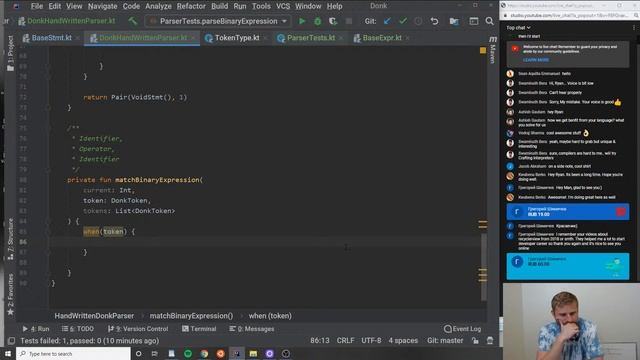Viewport: 640px width, 360px height.
Task: Open the Terminal tool window
Action: pos(199,329)
